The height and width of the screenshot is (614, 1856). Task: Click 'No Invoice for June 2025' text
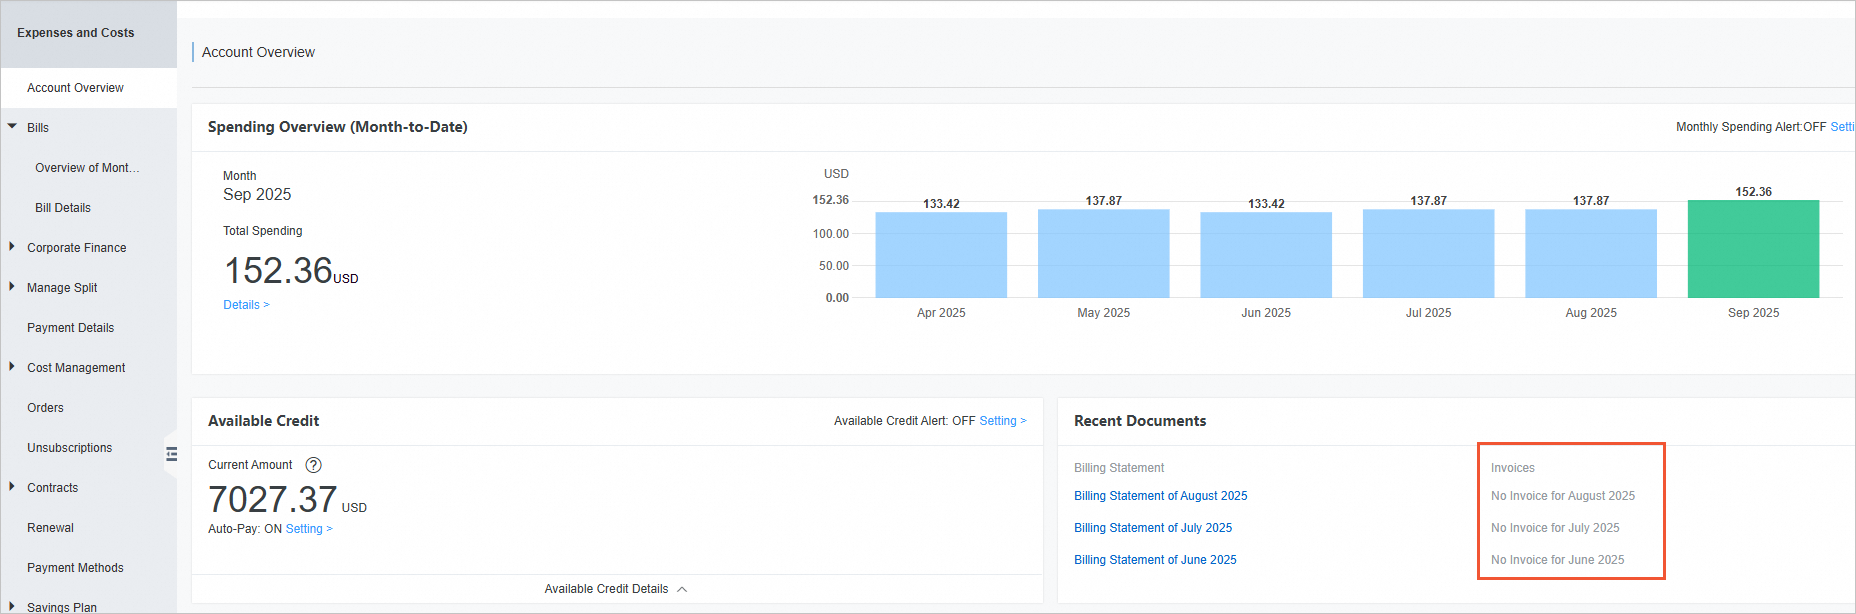coord(1557,560)
